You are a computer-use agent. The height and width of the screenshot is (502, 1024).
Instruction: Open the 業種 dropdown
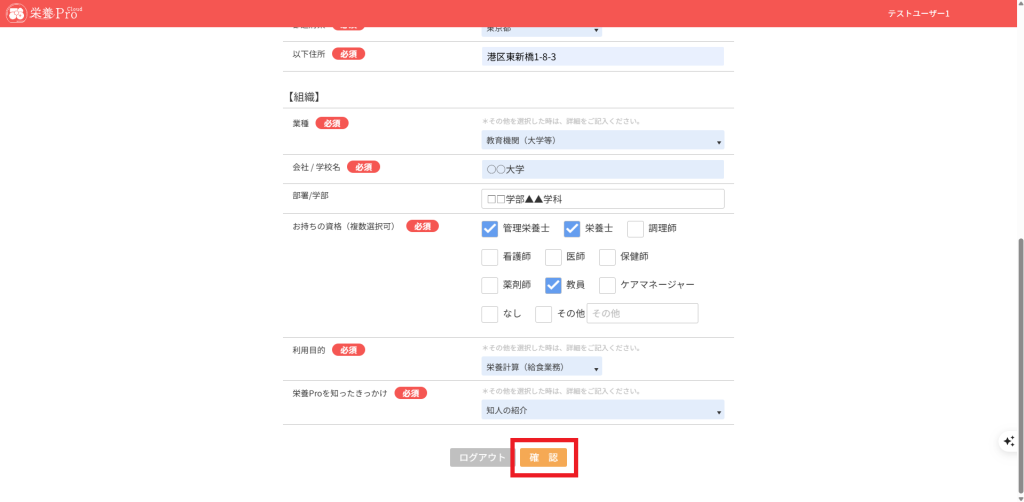click(x=602, y=141)
